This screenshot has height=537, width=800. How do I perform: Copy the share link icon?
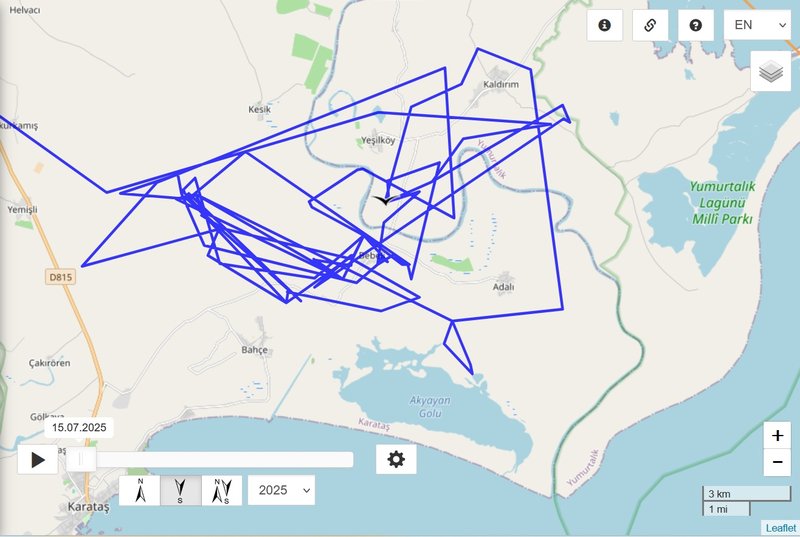[x=650, y=25]
